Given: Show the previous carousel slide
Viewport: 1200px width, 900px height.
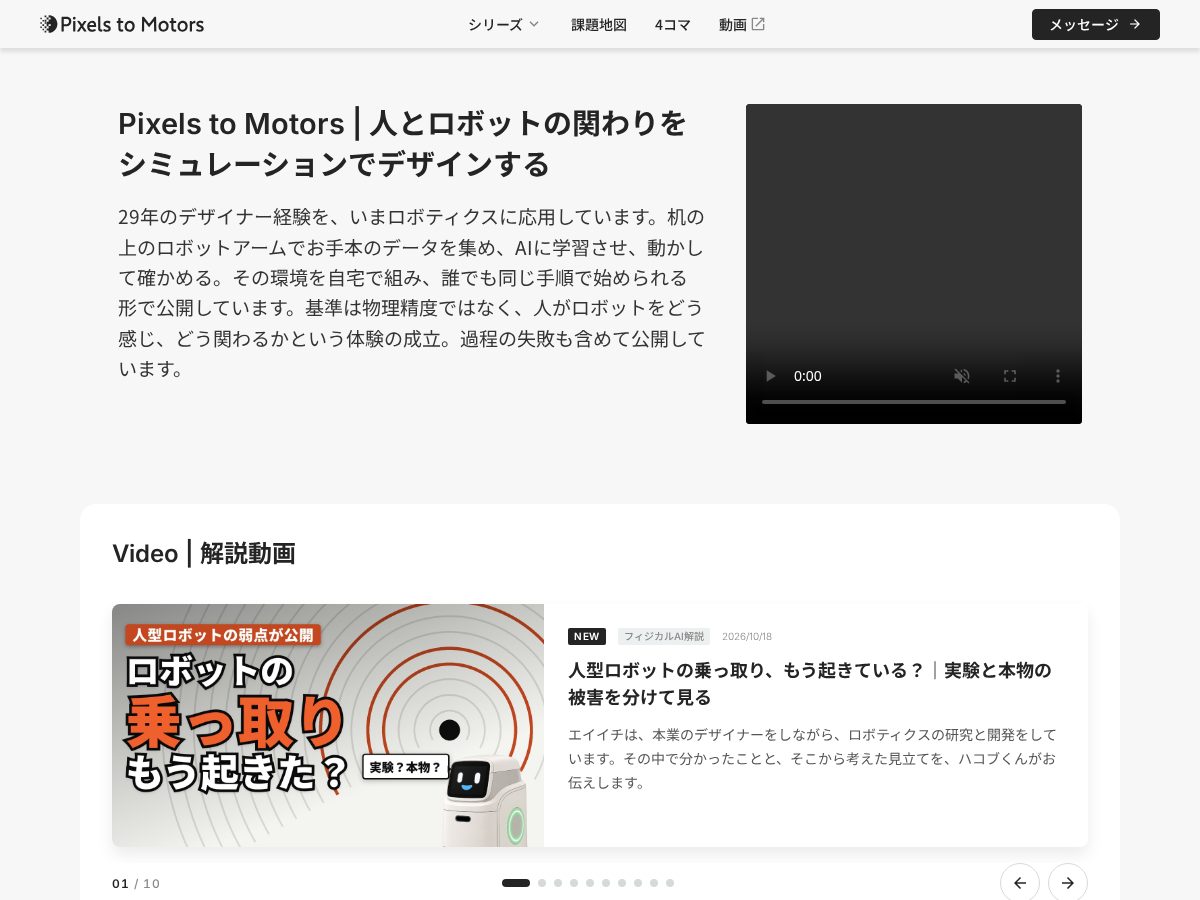Looking at the screenshot, I should pyautogui.click(x=1020, y=883).
